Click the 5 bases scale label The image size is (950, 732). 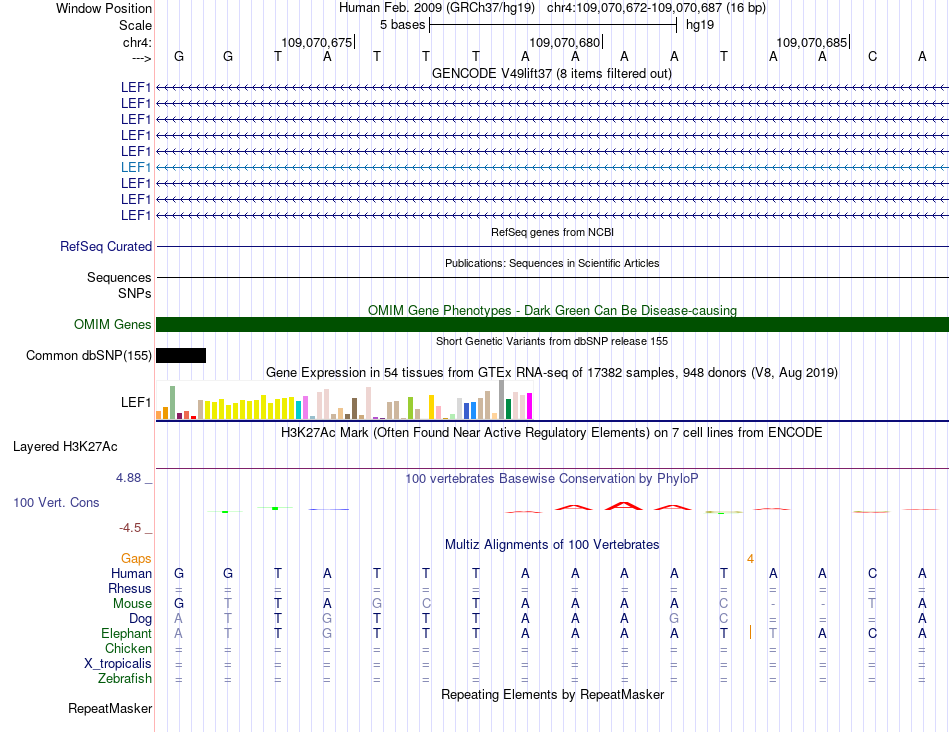[402, 25]
